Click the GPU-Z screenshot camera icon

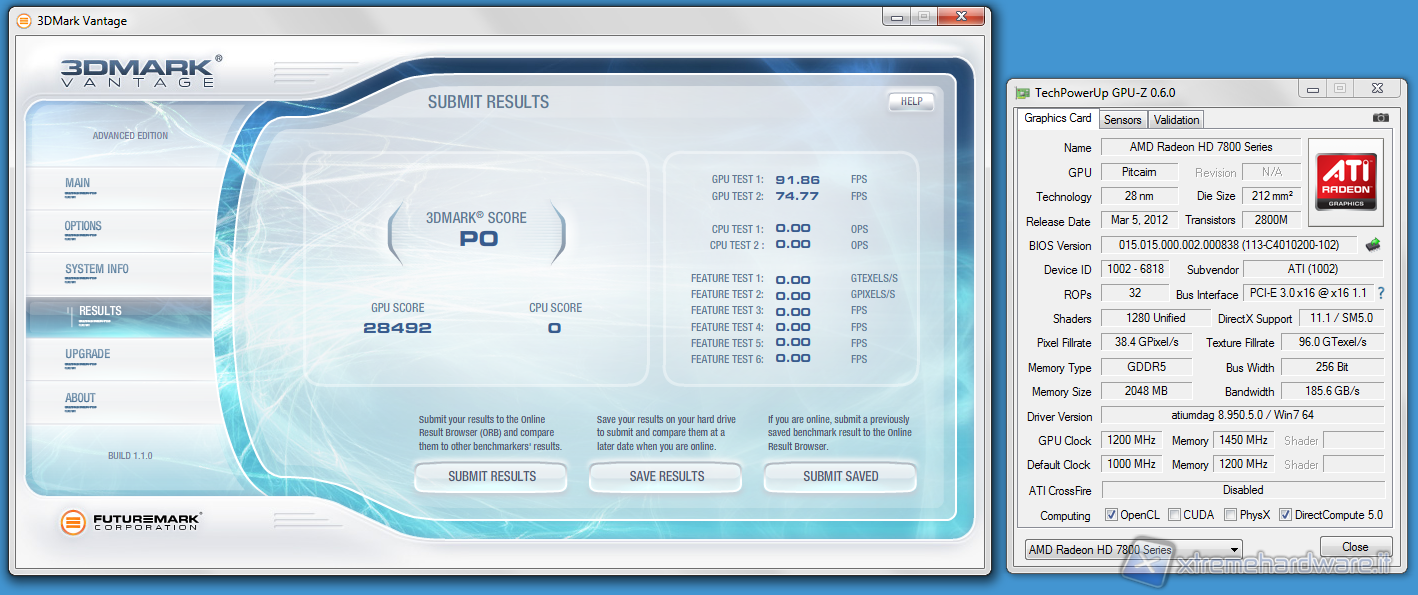pos(1380,118)
